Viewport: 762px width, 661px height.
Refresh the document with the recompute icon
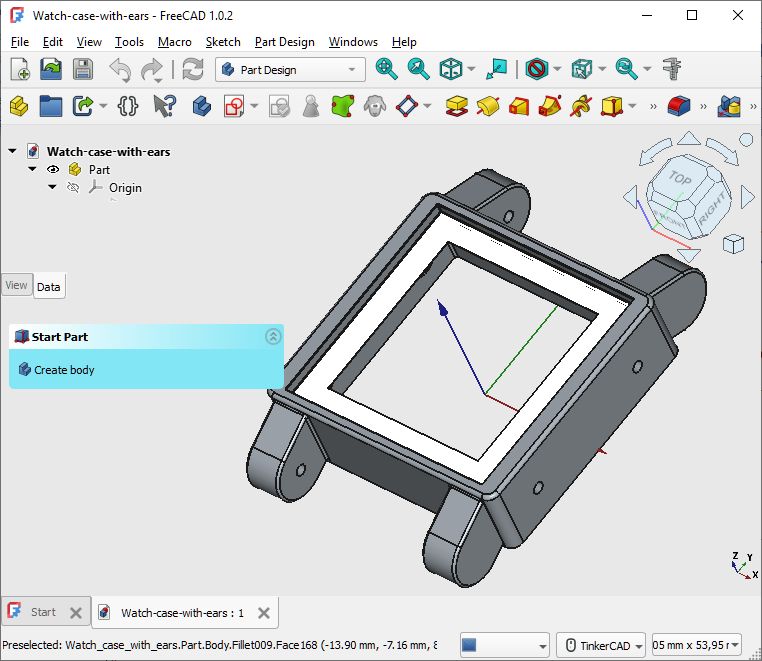[x=193, y=69]
